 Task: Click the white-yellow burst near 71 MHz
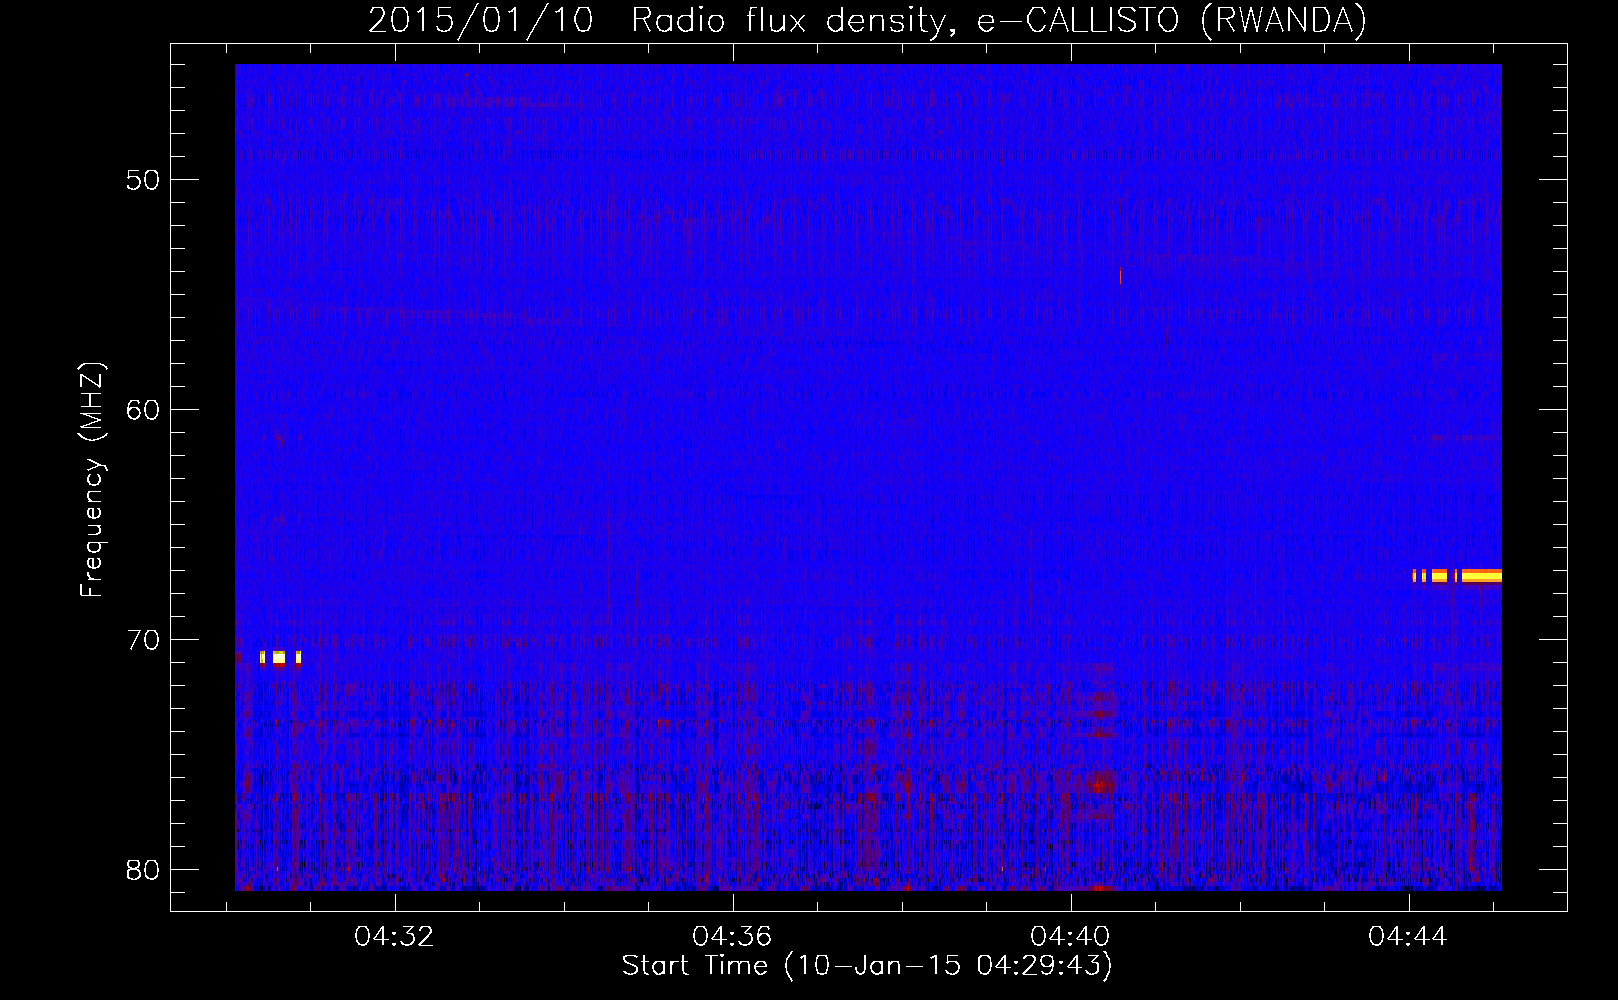[280, 658]
